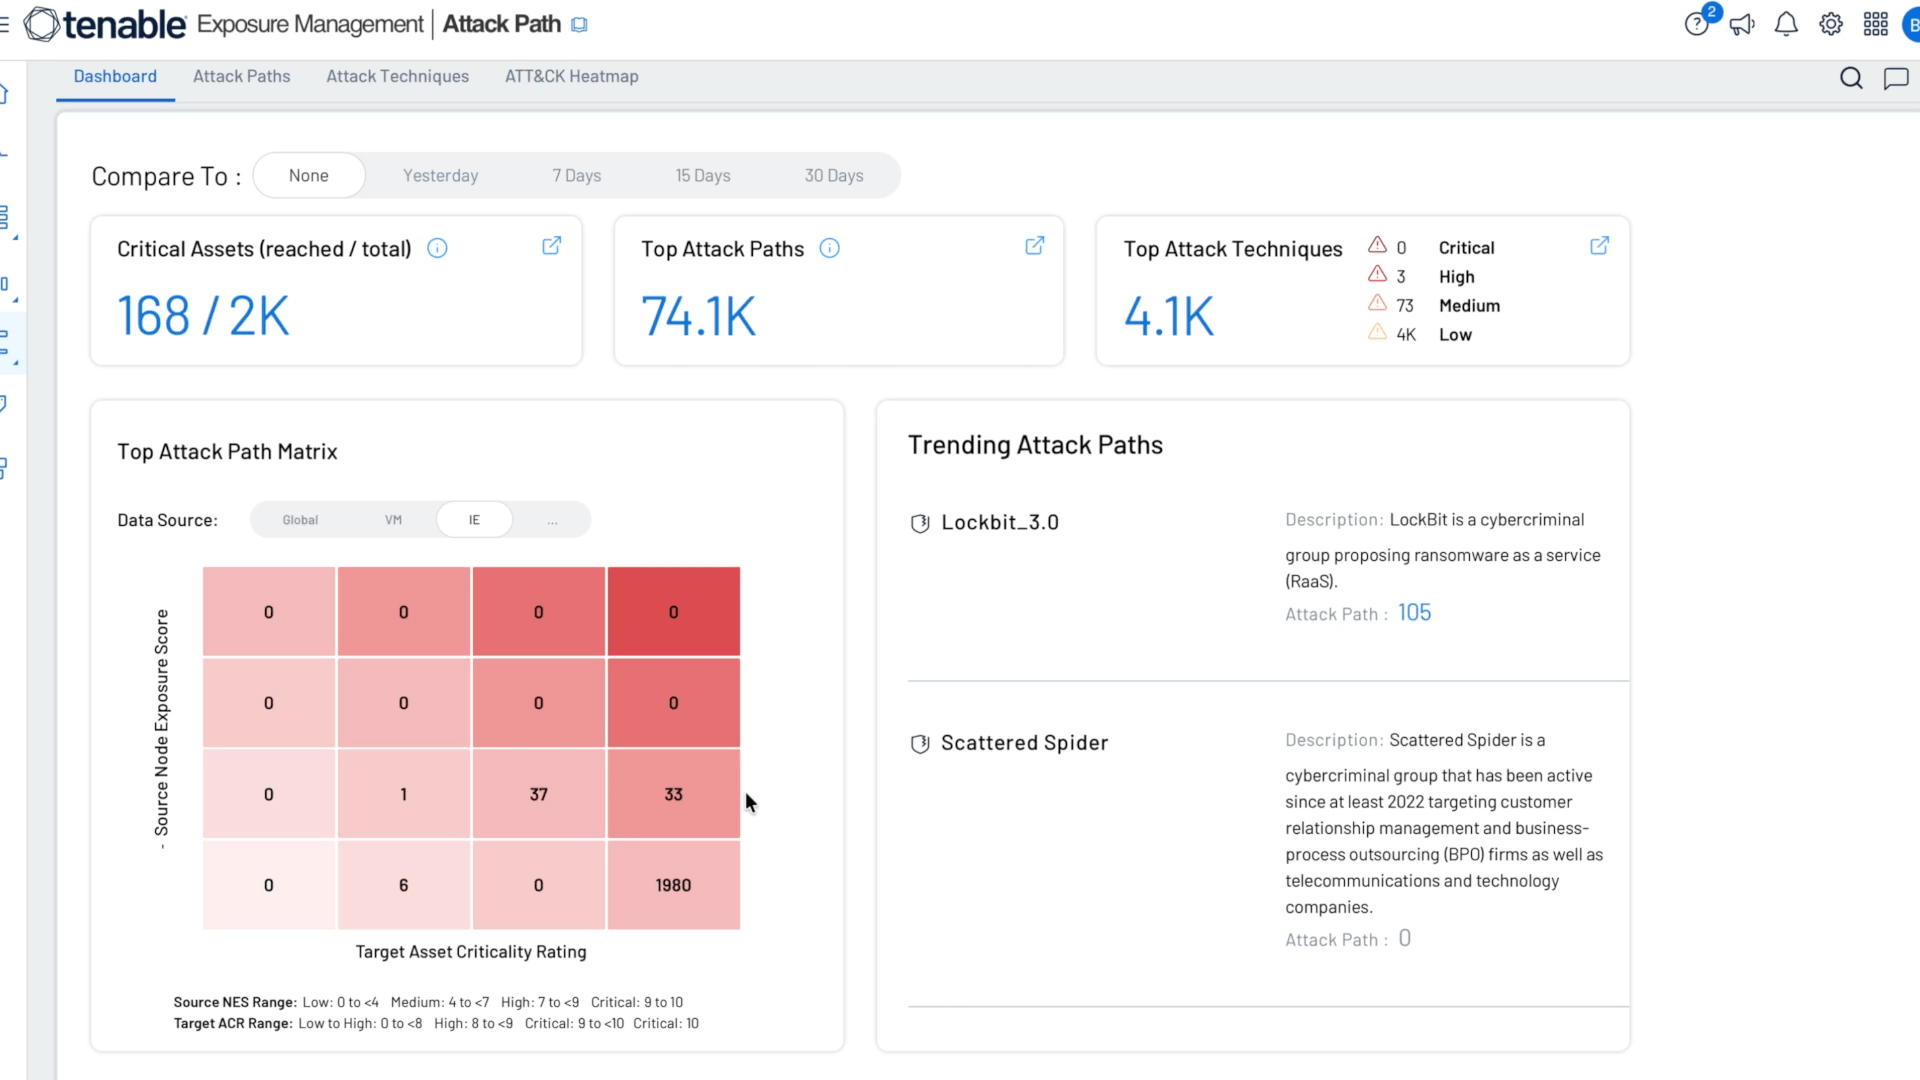Click the Source NES Range legend line
This screenshot has height=1080, width=1920.
coord(428,1002)
